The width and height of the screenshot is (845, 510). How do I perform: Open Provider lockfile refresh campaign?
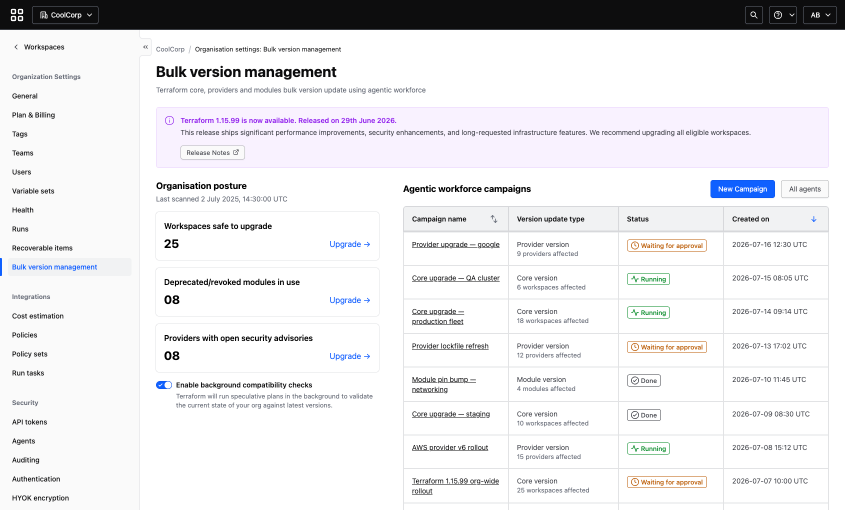coord(450,346)
